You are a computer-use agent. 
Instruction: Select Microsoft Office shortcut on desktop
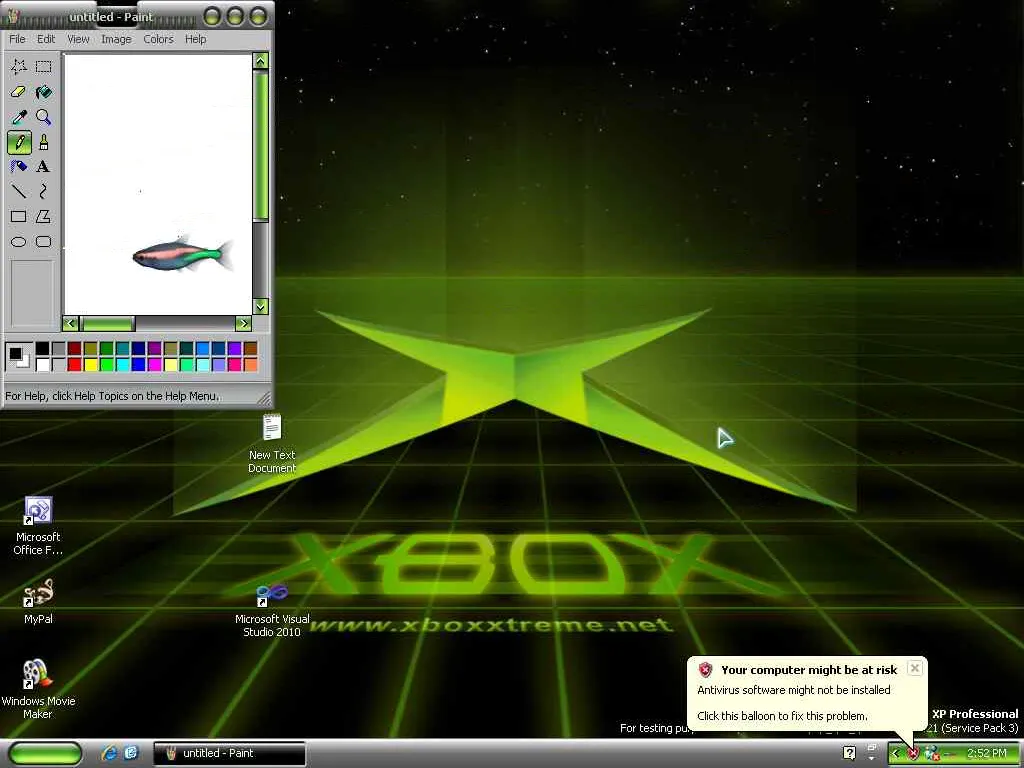[x=38, y=526]
